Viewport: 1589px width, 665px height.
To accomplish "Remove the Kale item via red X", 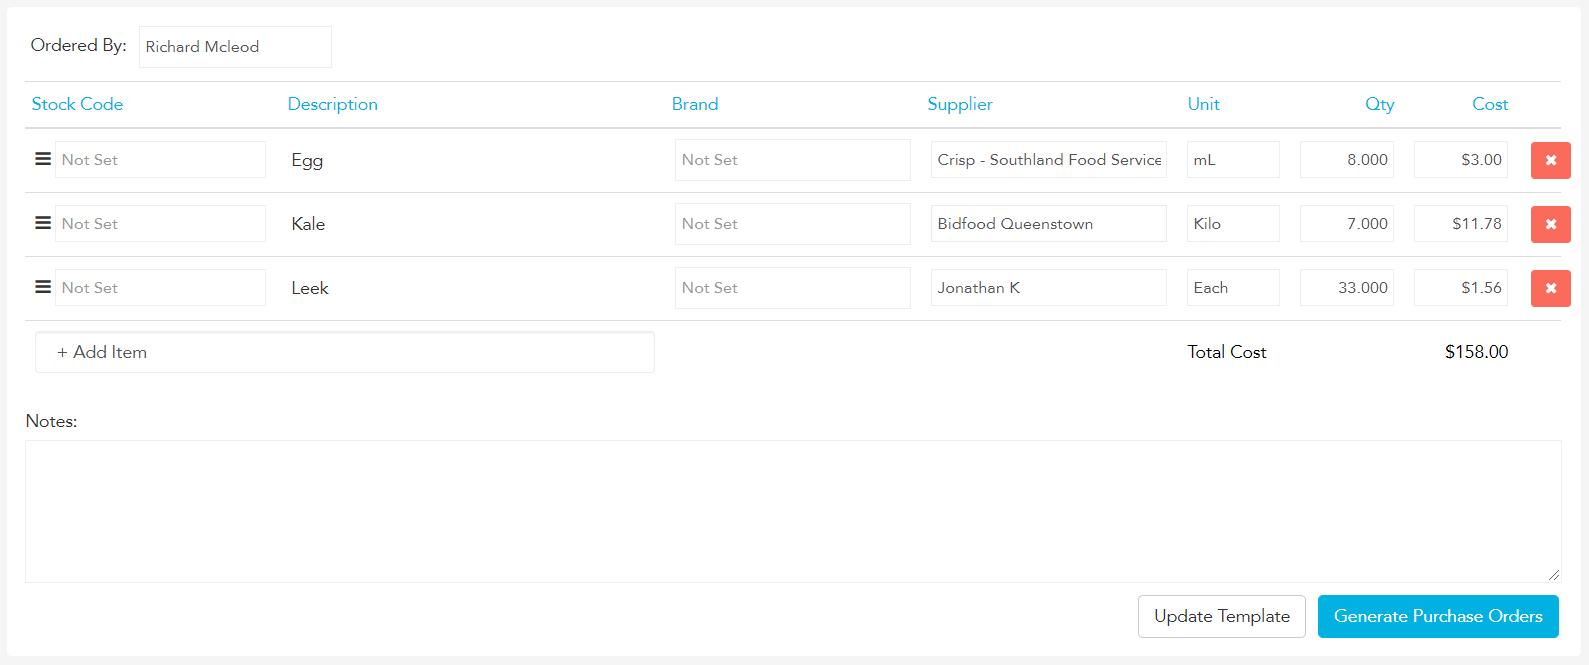I will (x=1550, y=224).
